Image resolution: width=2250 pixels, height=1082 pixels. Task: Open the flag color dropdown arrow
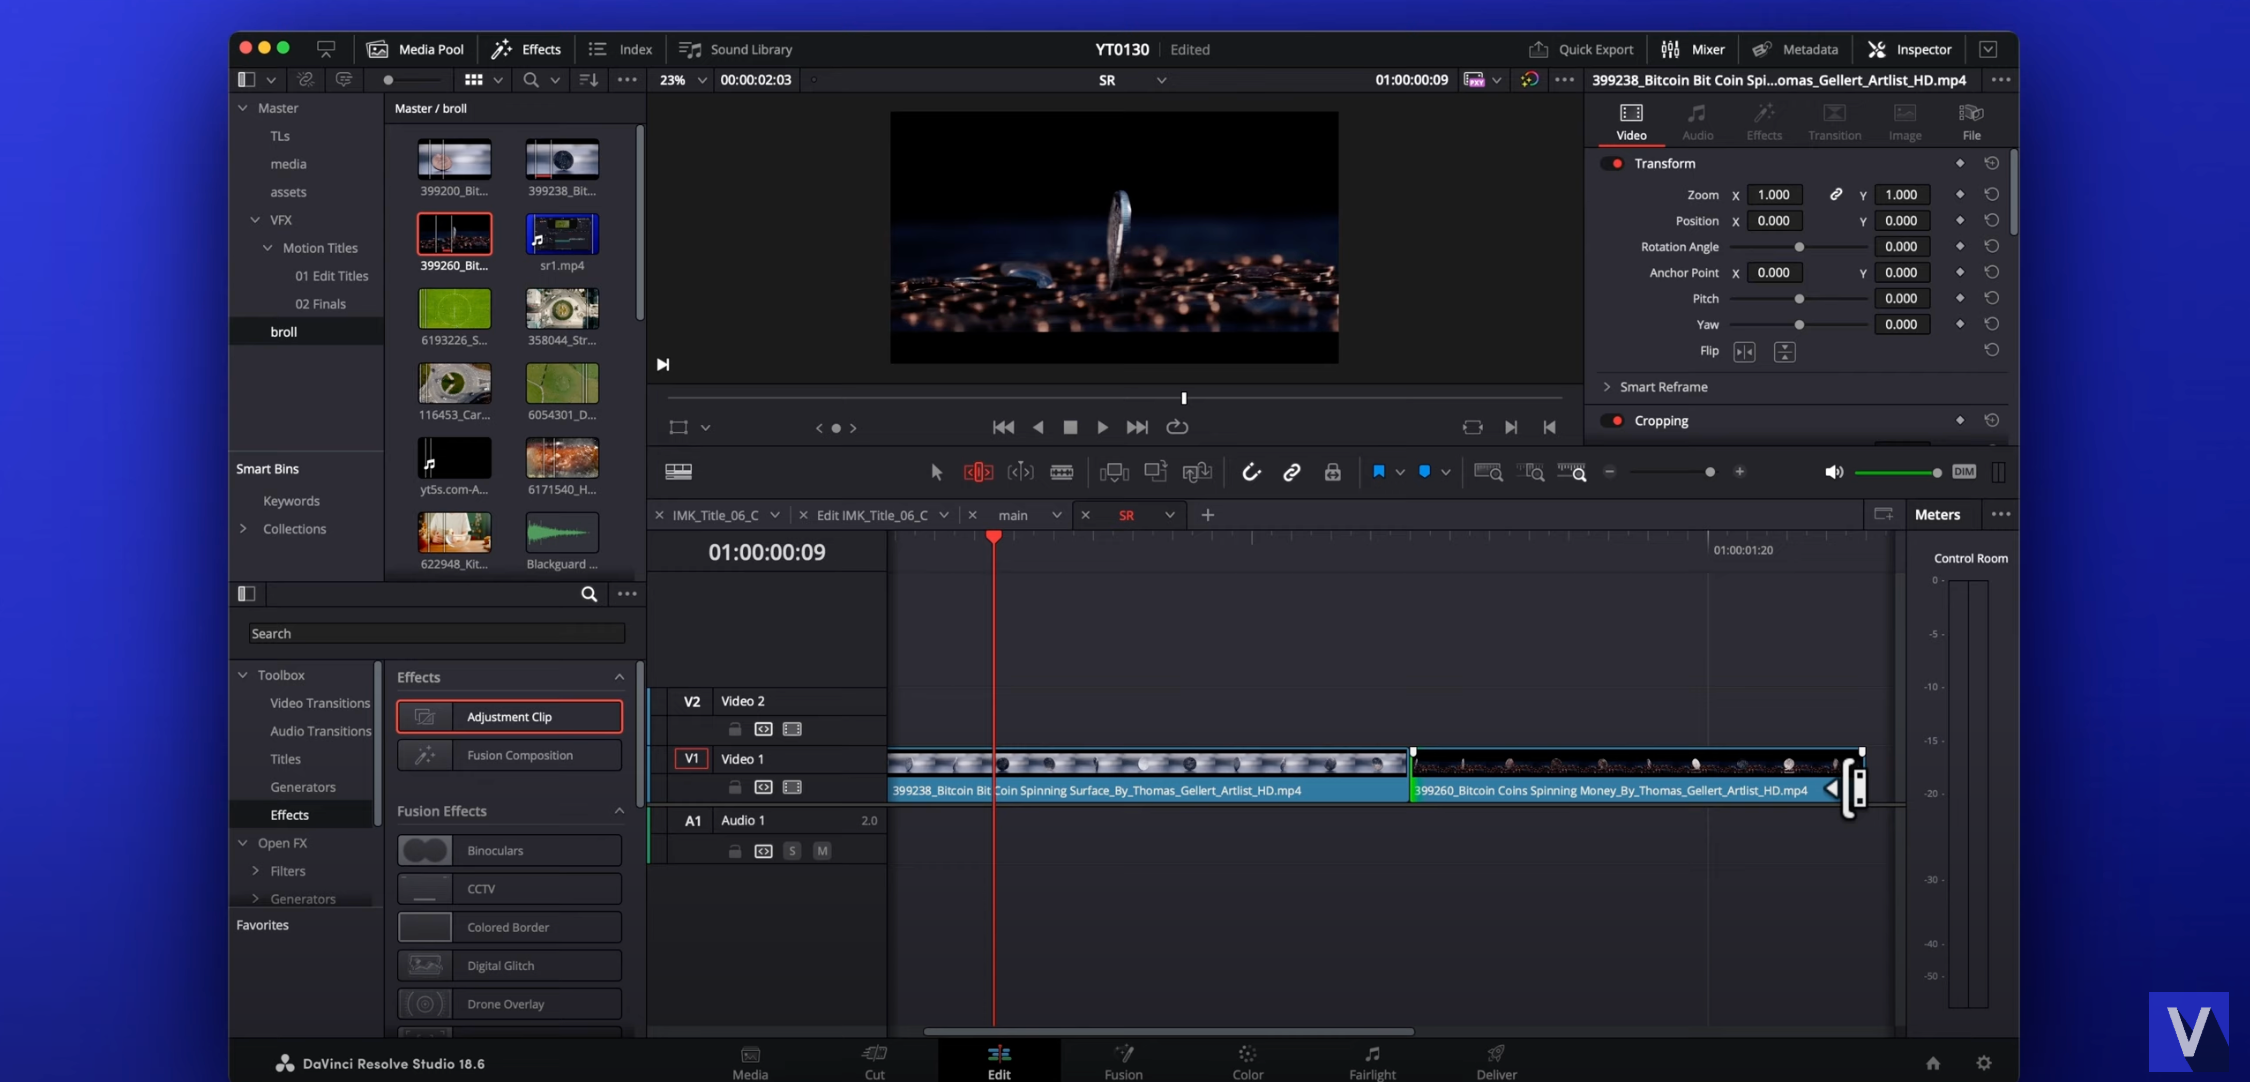[1400, 472]
